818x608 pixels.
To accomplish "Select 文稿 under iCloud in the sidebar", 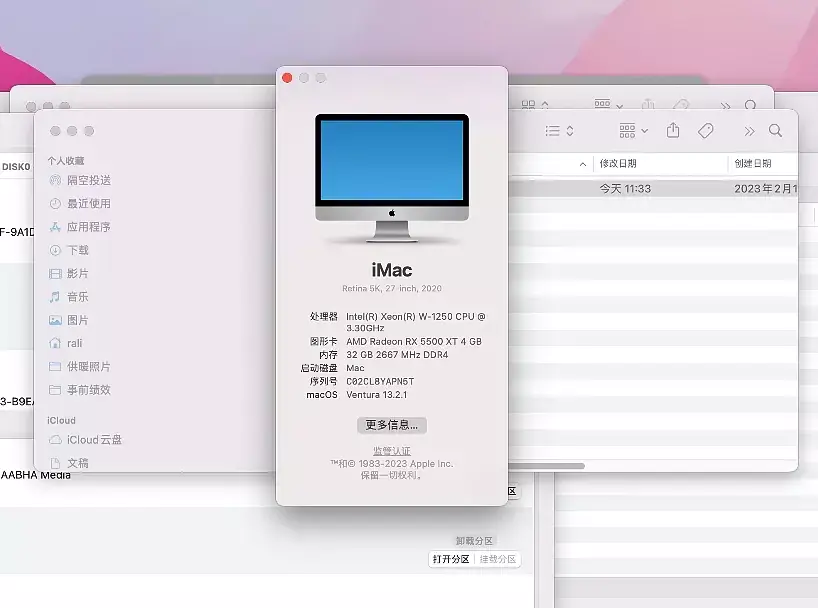I will click(x=69, y=463).
